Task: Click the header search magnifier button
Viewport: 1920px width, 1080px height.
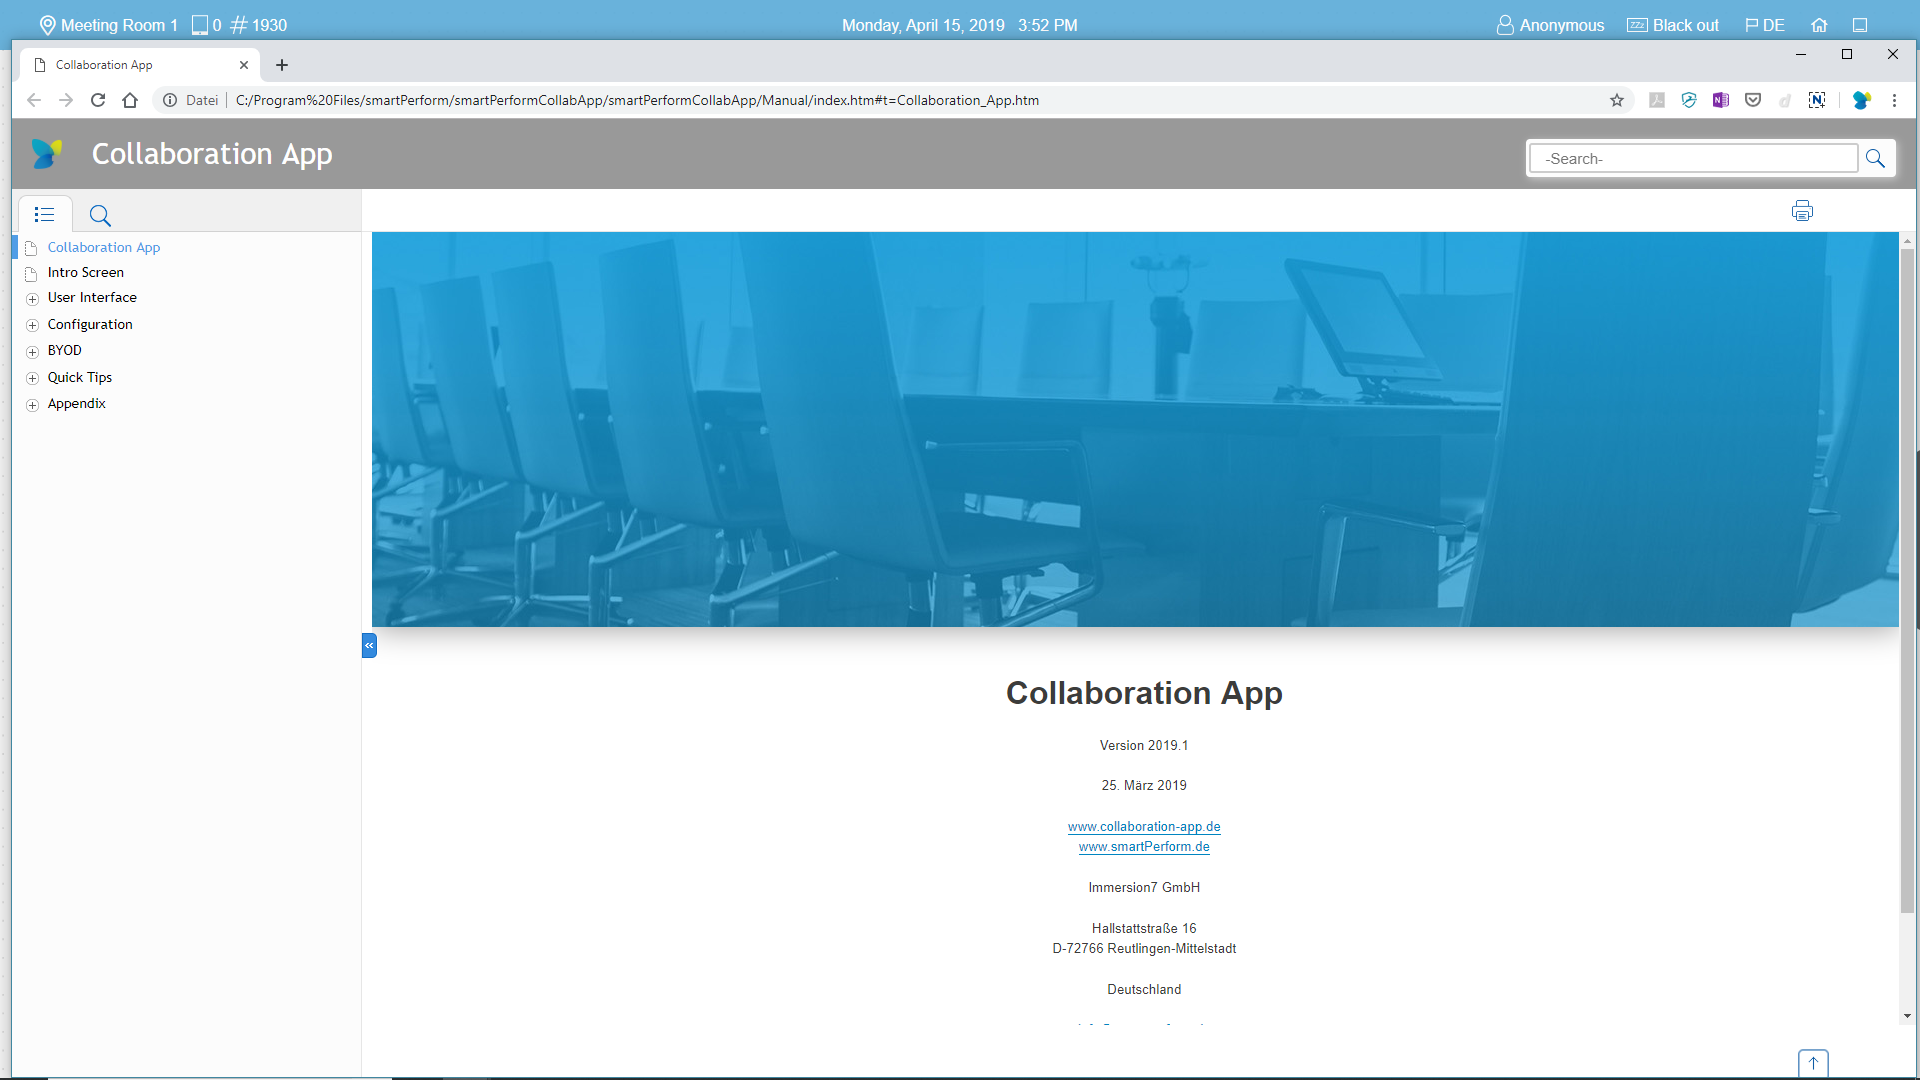Action: (1875, 158)
